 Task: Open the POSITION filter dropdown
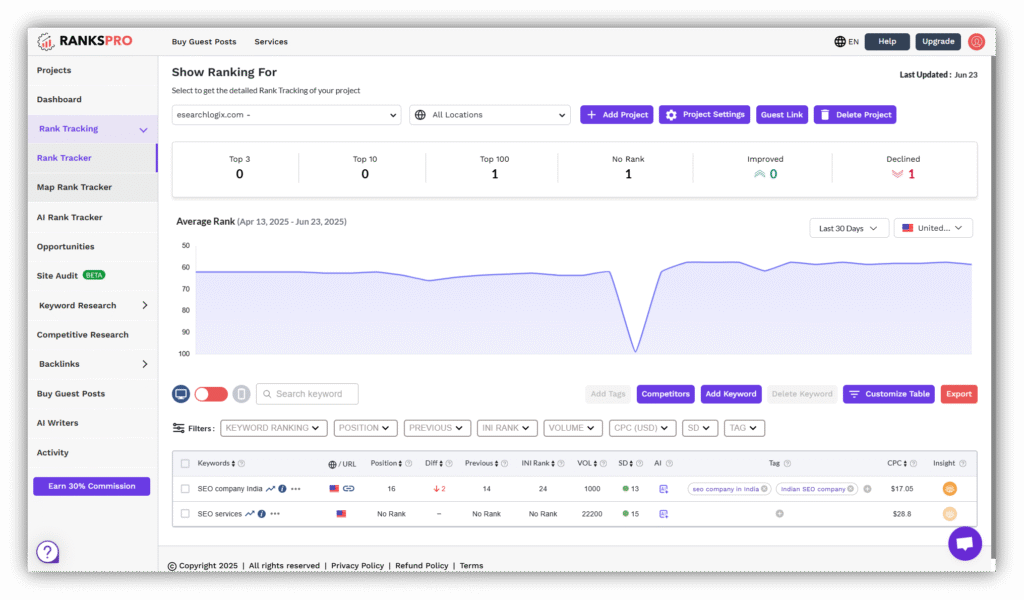(x=364, y=428)
